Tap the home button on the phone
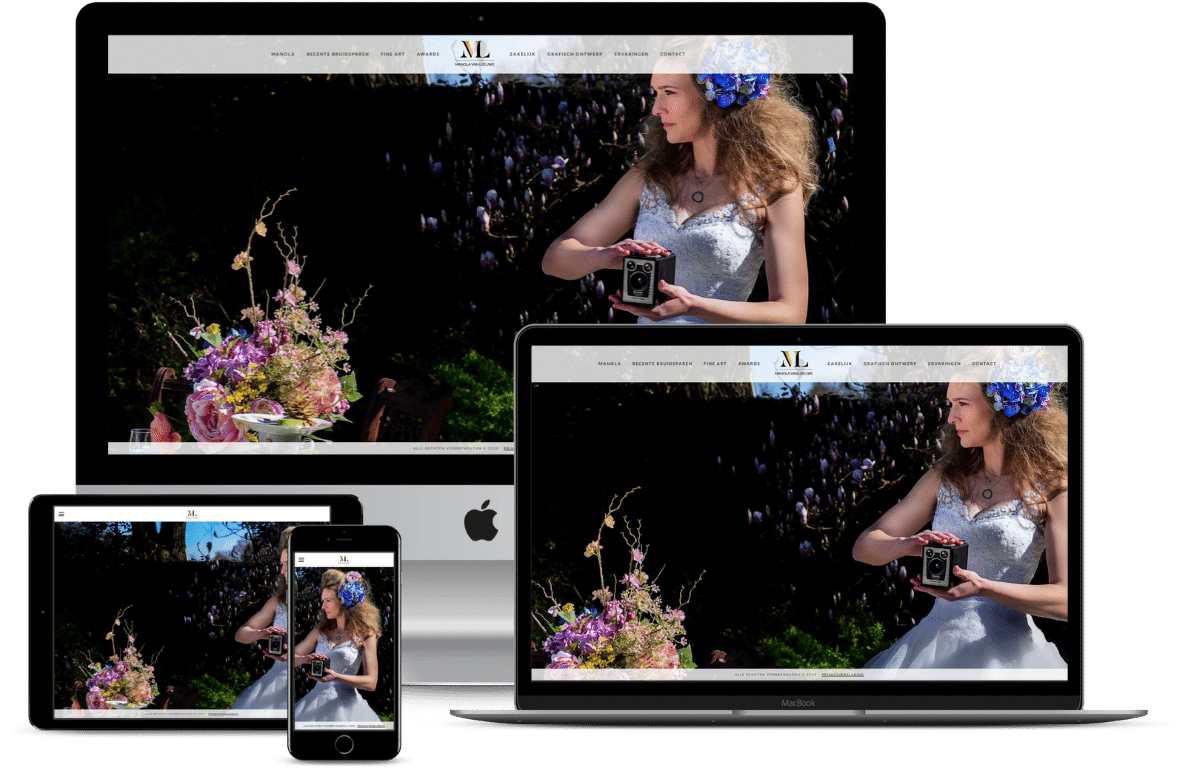1180x768 pixels. coord(345,744)
